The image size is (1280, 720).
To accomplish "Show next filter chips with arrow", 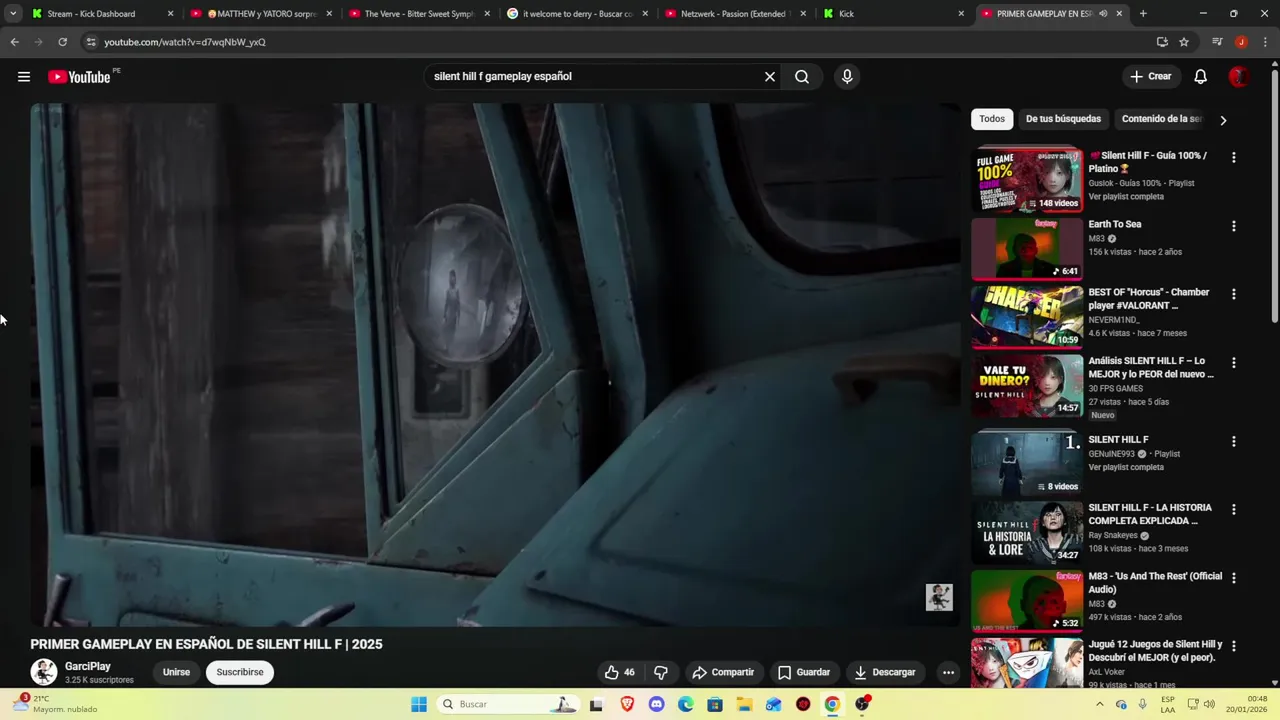I will [x=1222, y=120].
